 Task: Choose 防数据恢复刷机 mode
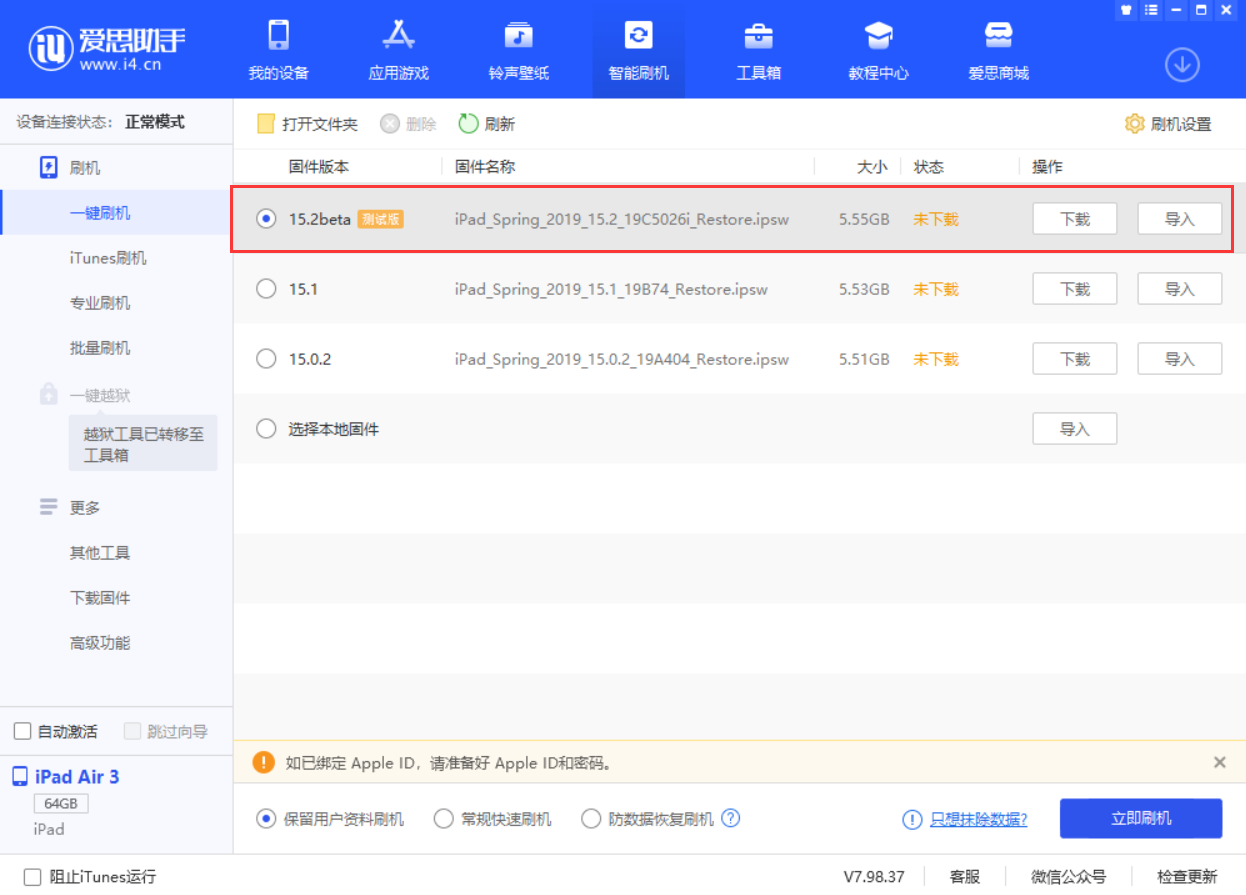[592, 819]
